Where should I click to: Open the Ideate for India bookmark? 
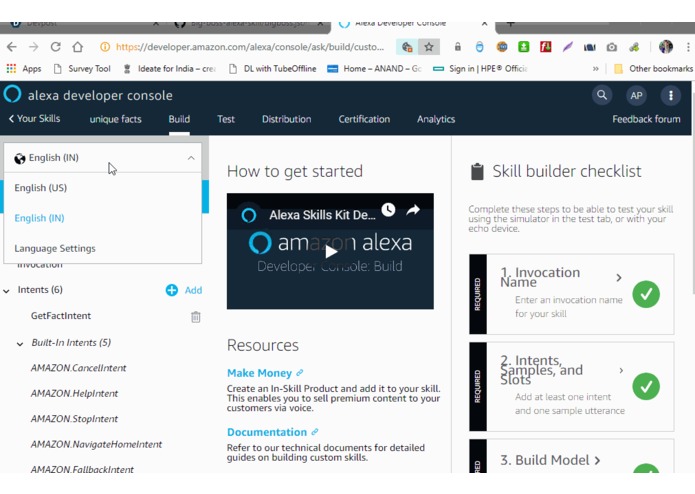point(169,69)
